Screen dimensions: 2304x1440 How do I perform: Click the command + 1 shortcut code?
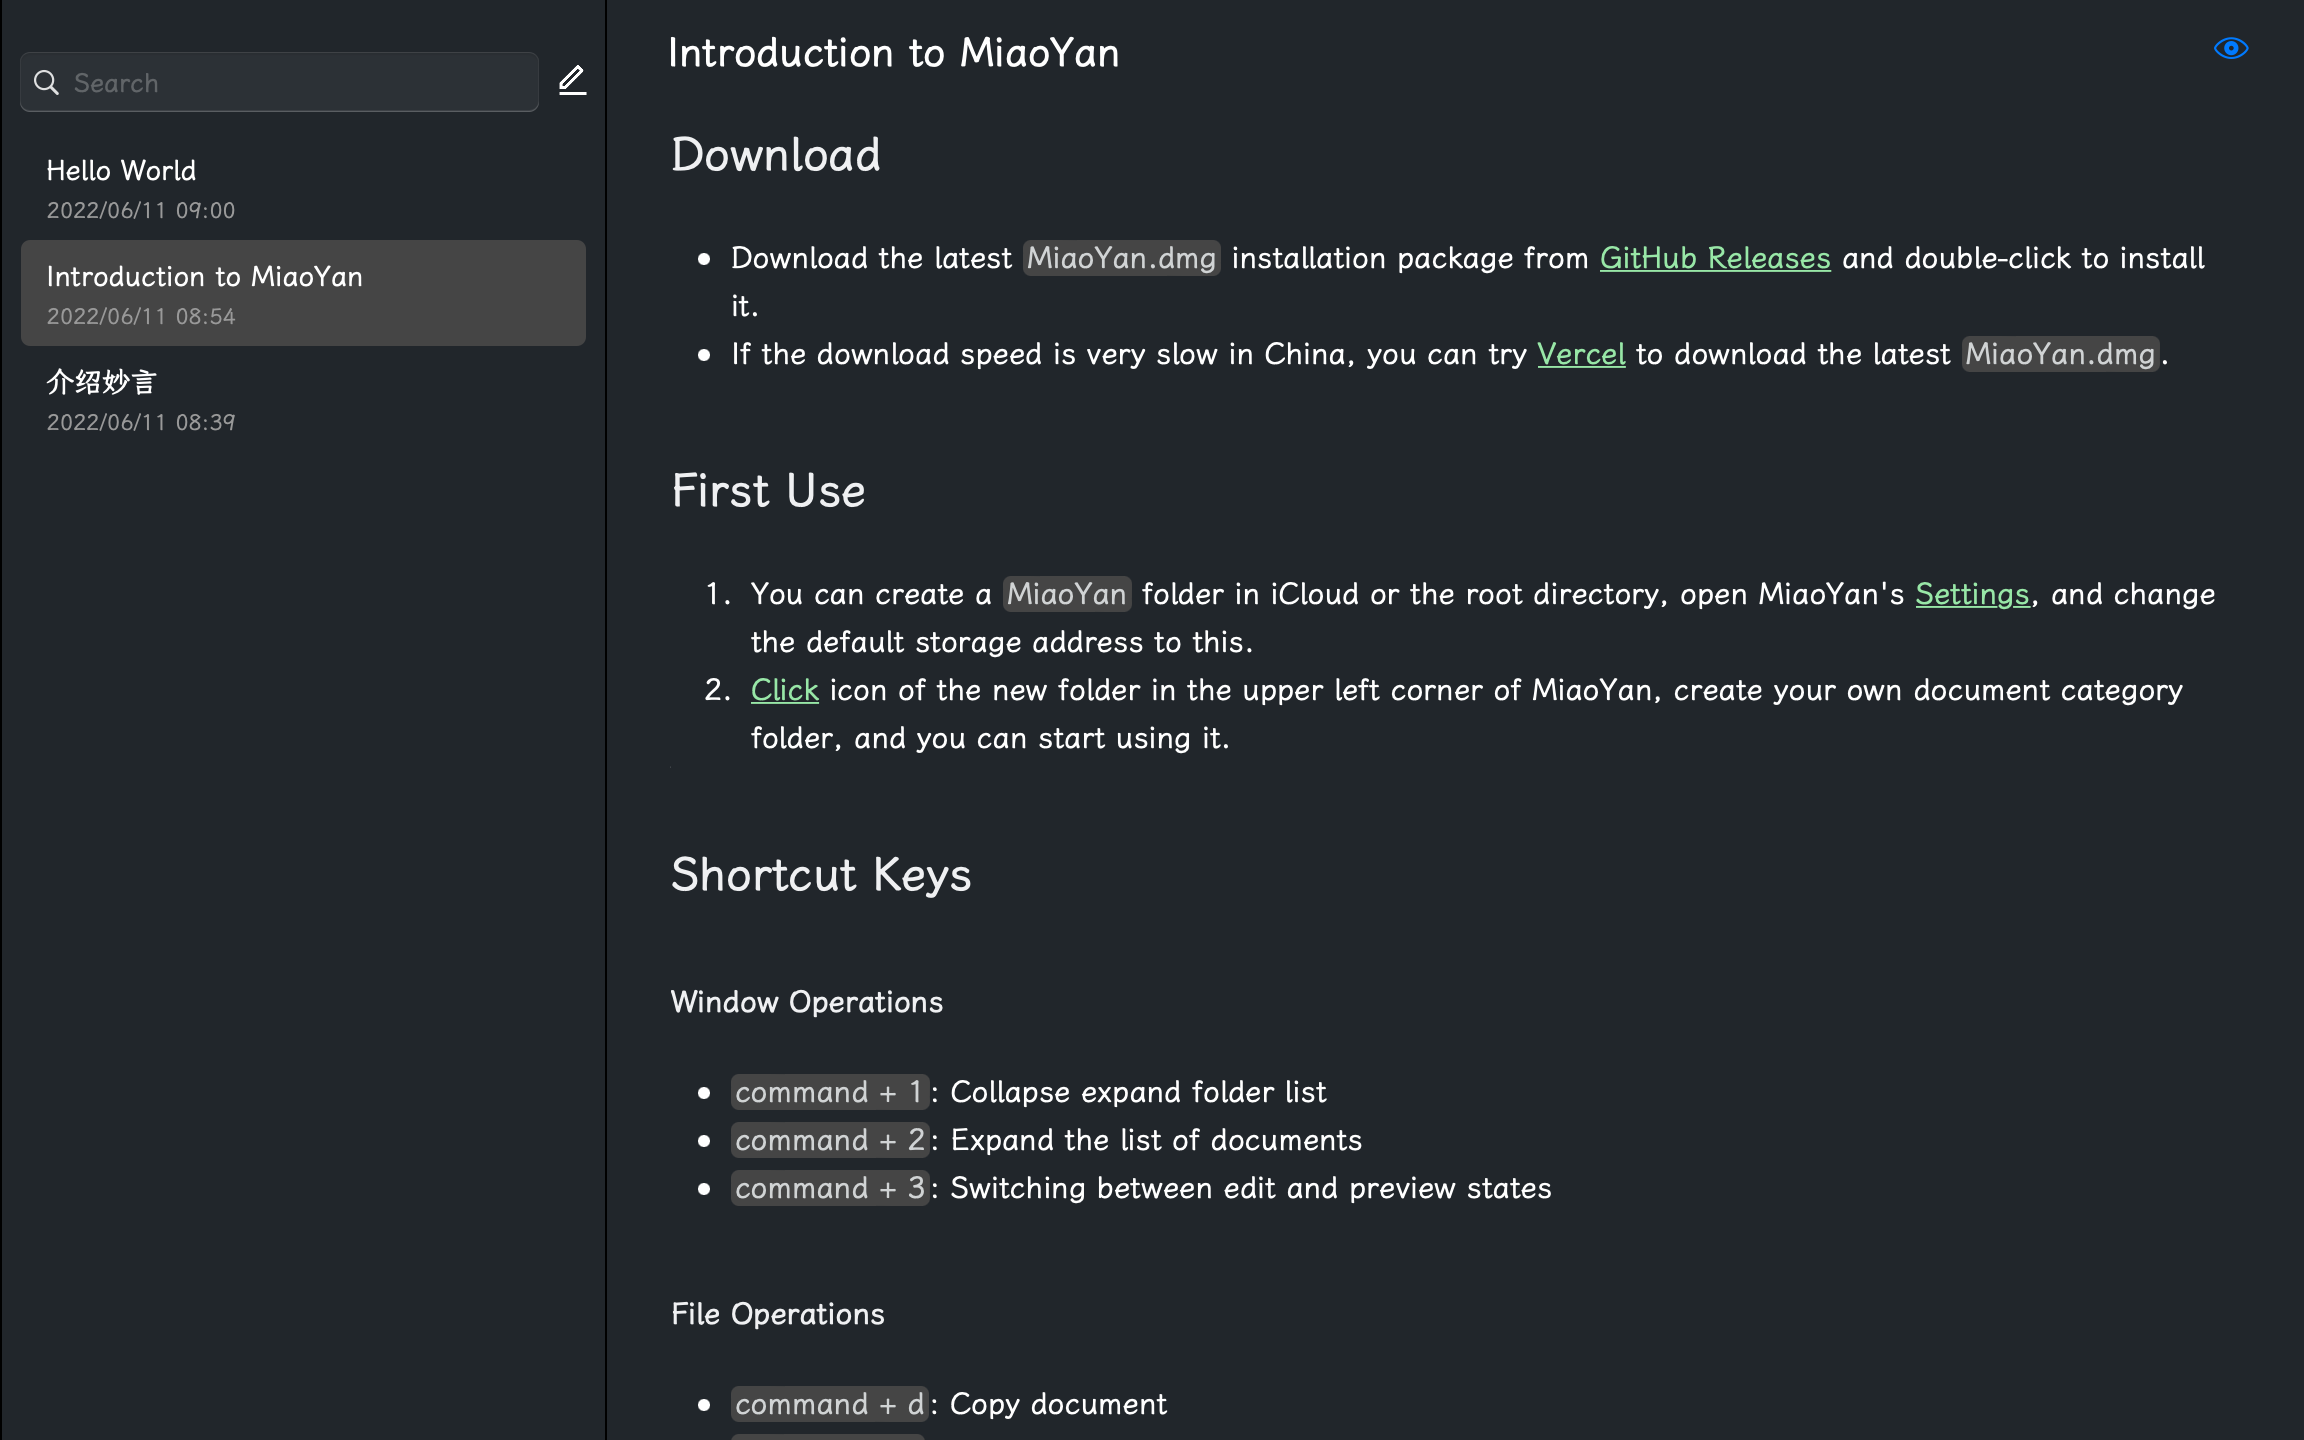click(x=830, y=1092)
